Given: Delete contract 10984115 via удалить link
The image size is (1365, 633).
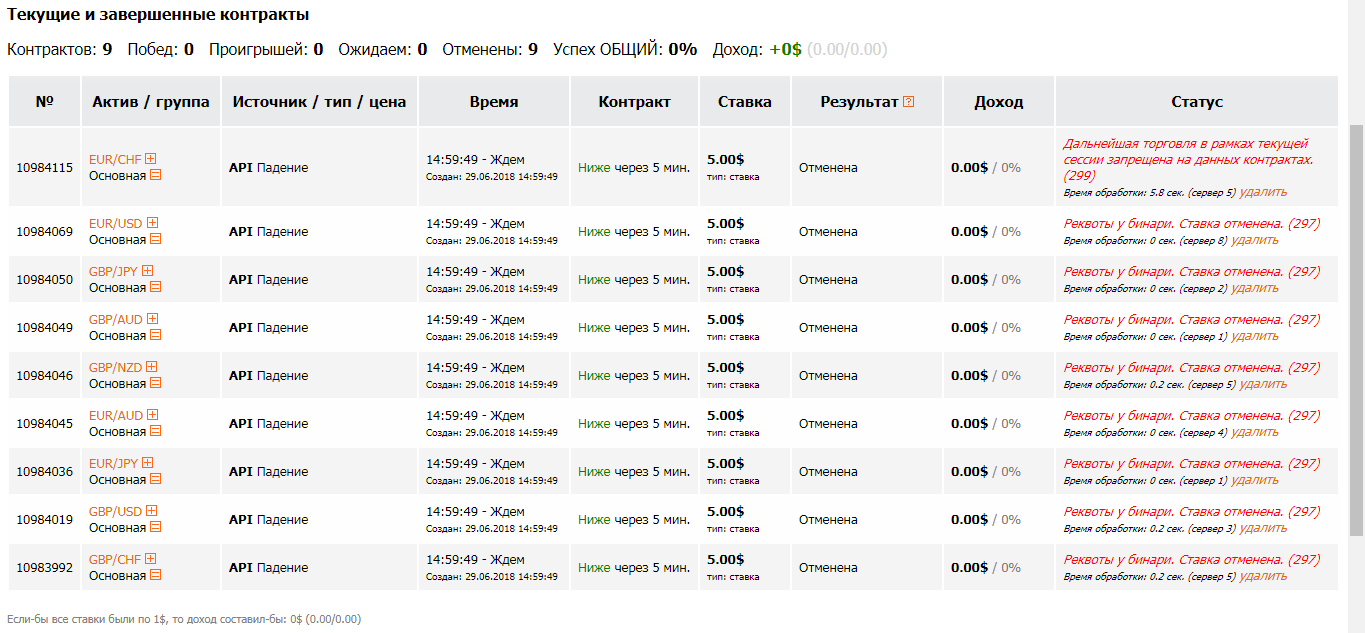Looking at the screenshot, I should point(1263,192).
